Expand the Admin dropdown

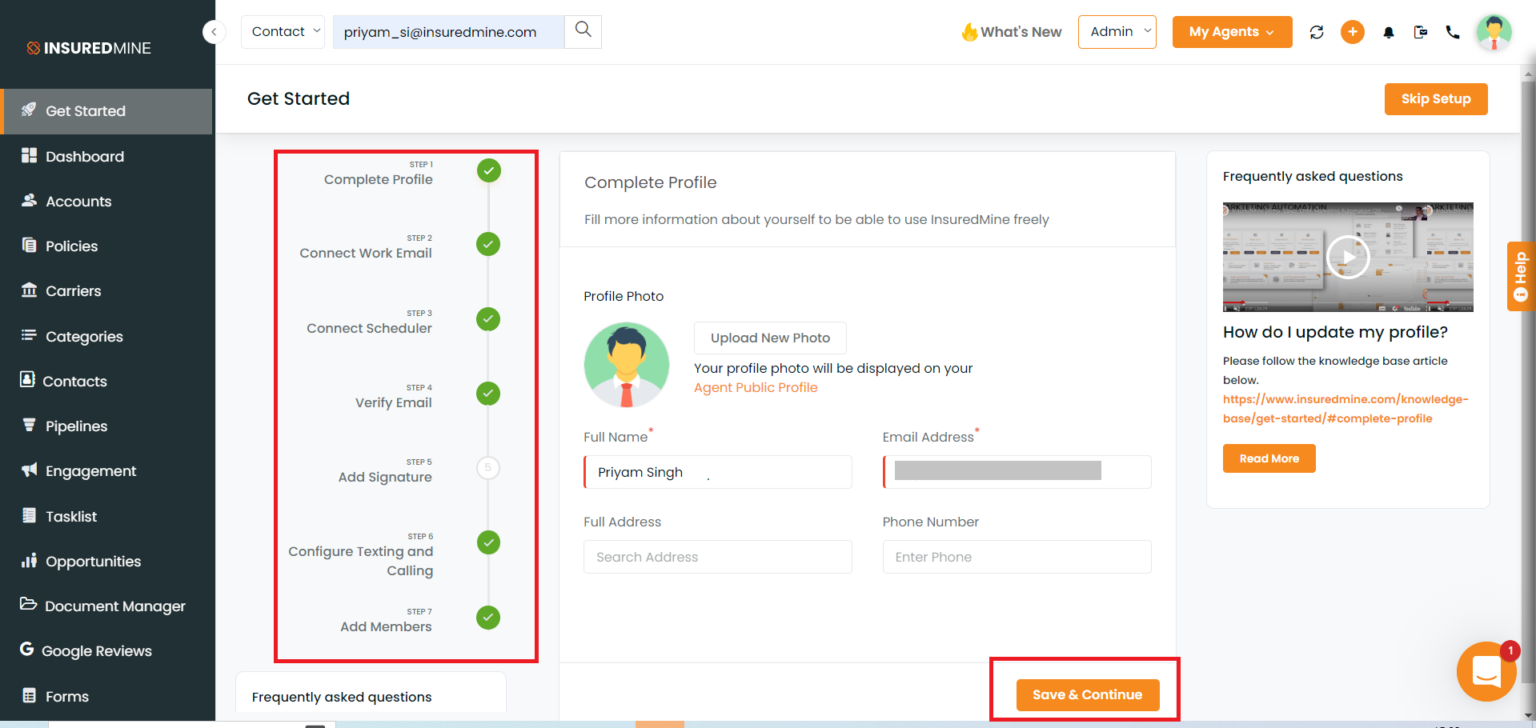1117,31
